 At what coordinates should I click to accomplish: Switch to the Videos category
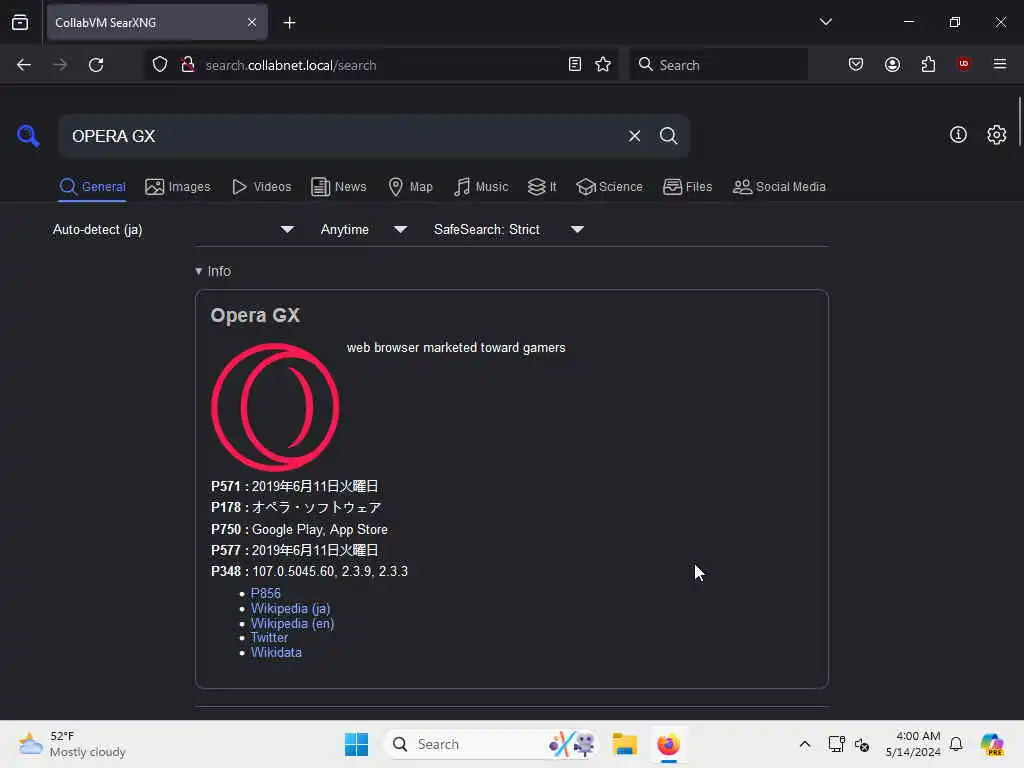click(261, 187)
